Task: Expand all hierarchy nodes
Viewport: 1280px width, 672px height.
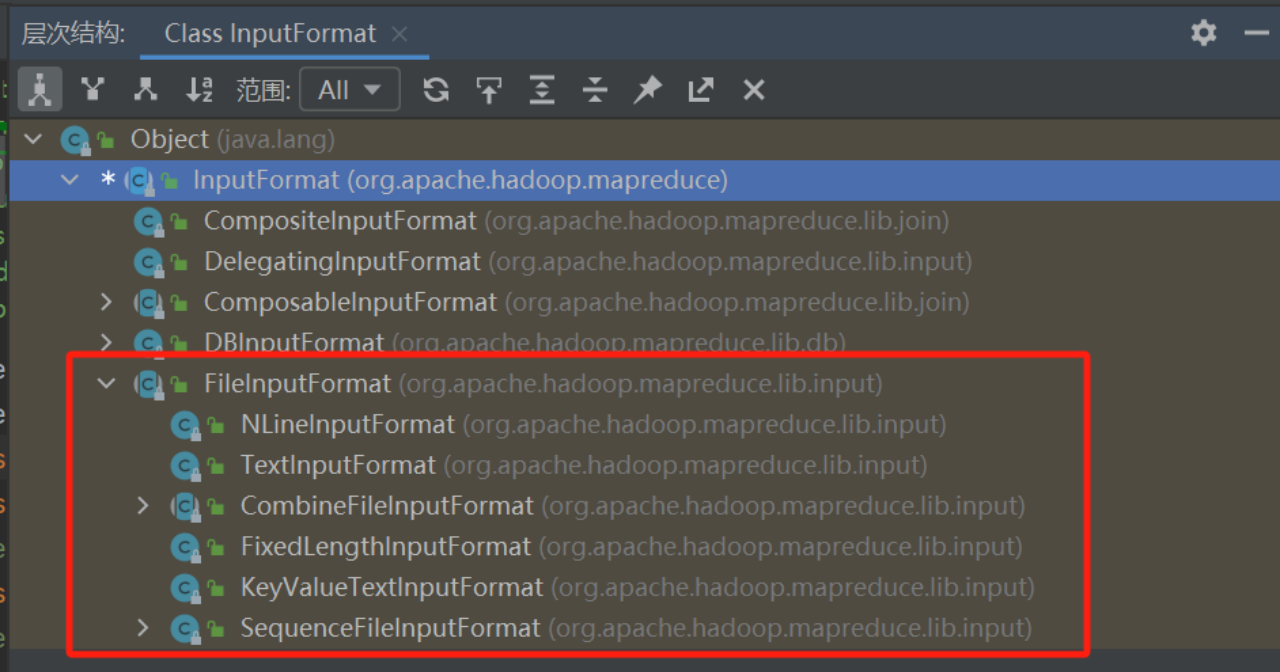Action: point(541,90)
